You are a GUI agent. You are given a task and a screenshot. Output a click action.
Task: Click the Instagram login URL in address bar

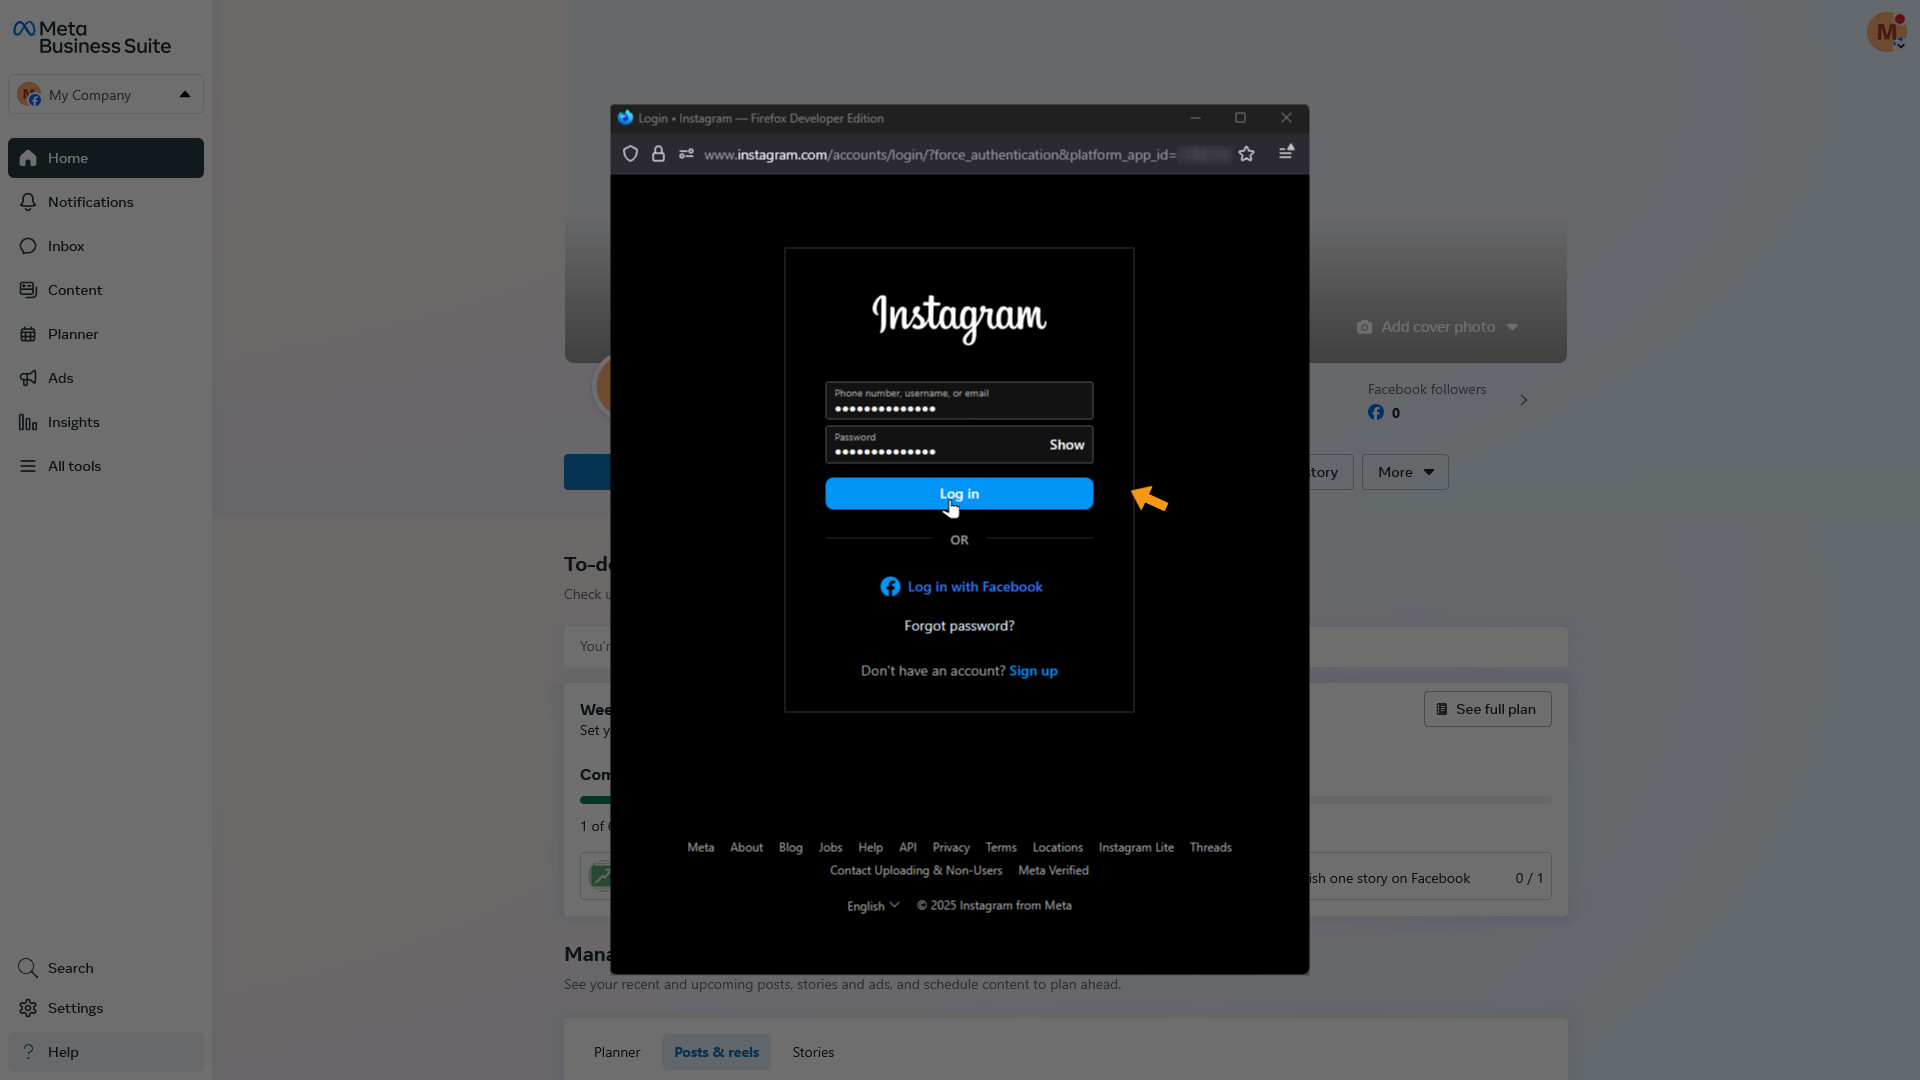[940, 154]
